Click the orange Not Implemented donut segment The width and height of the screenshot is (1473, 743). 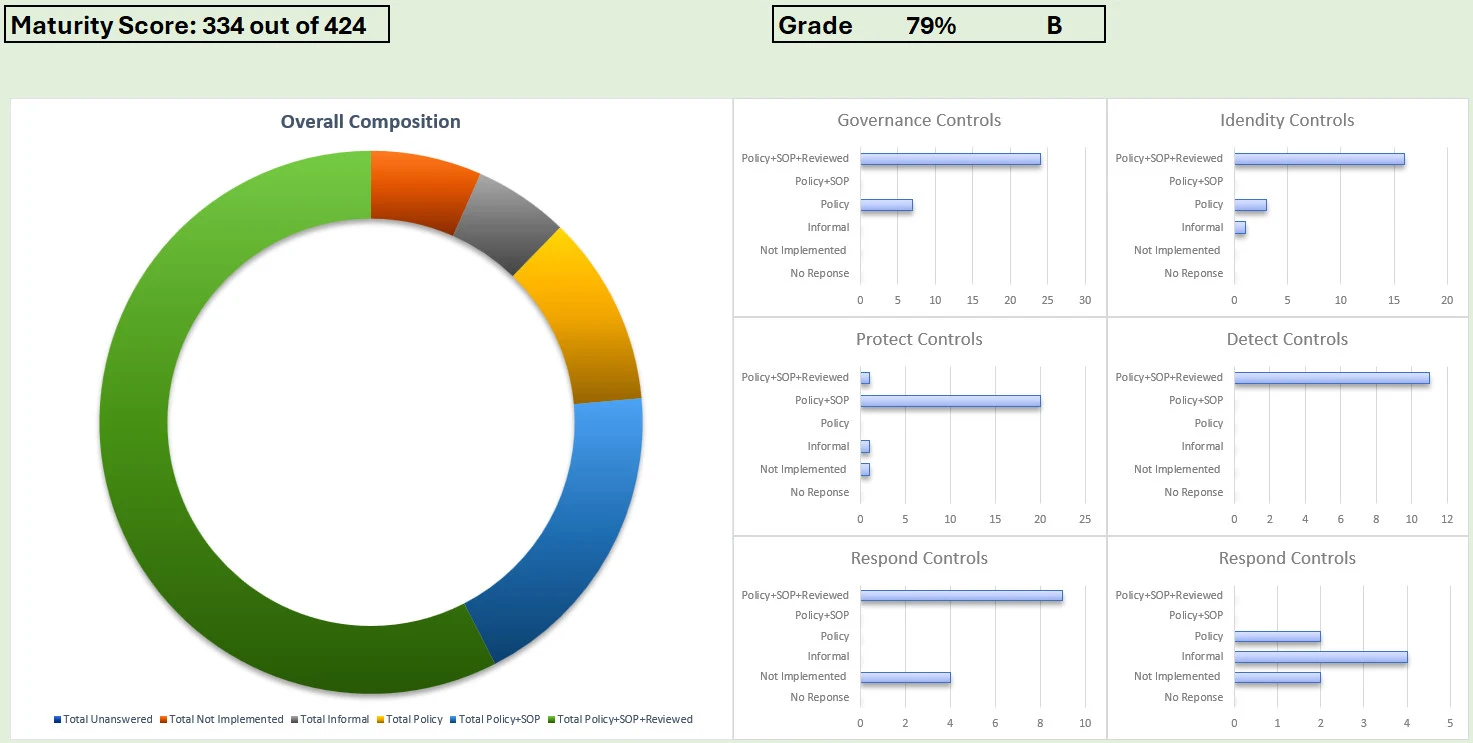tap(420, 186)
